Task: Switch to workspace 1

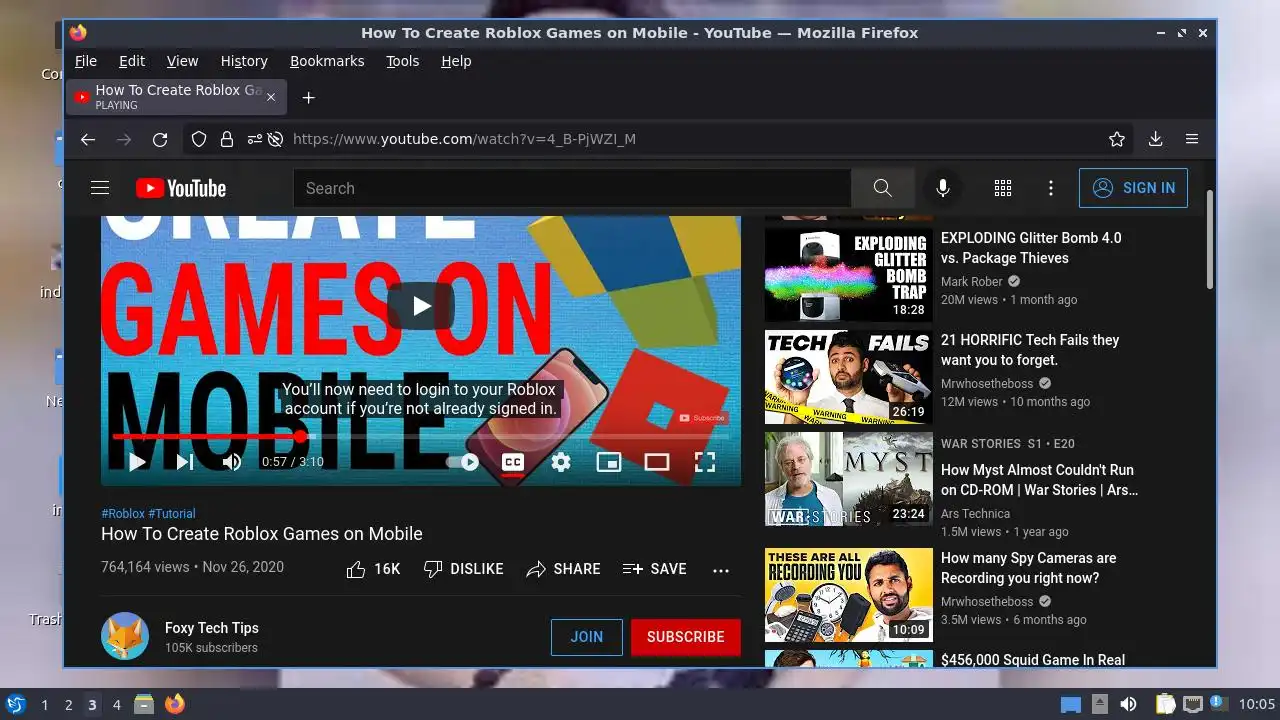Action: [x=44, y=704]
